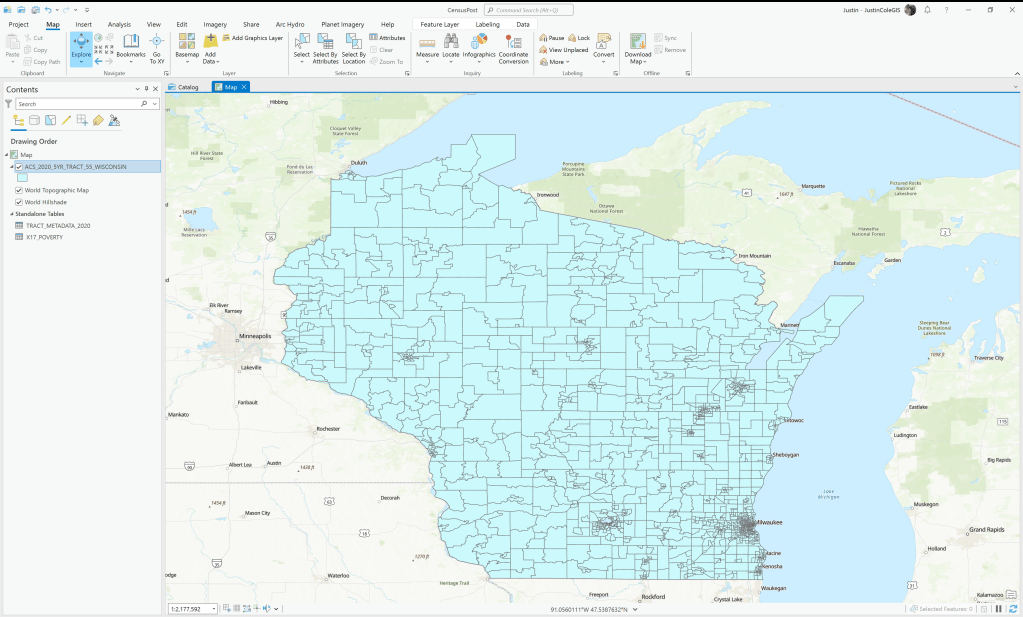Click the Add Graphics Layer button
This screenshot has height=617, width=1023.
(x=253, y=38)
